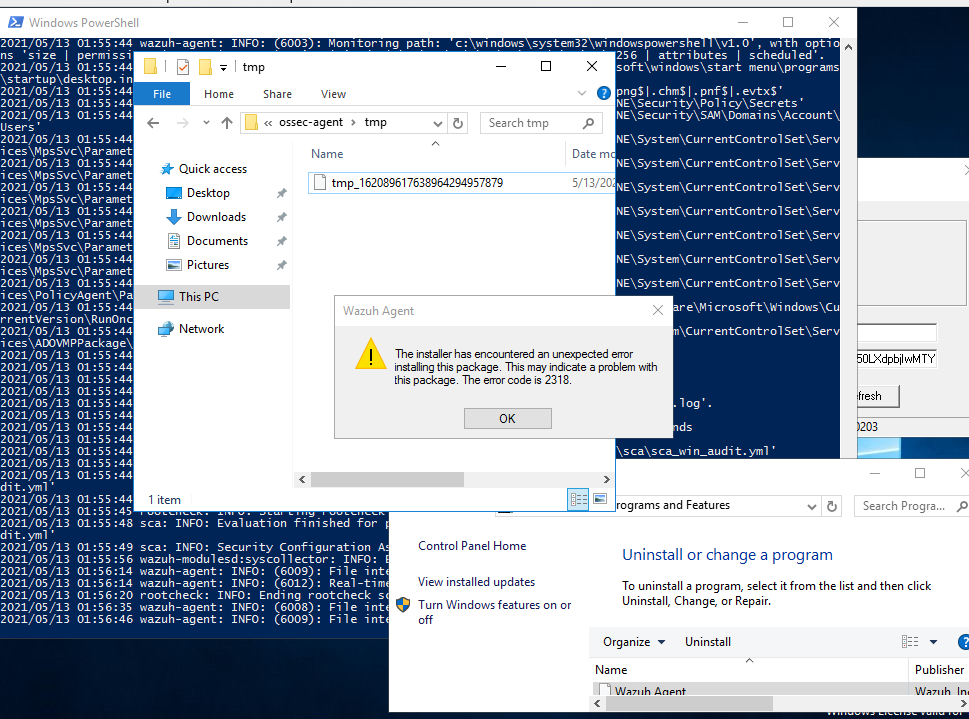Open the view options dropdown arrow in Programs and Features

pyautogui.click(x=933, y=642)
